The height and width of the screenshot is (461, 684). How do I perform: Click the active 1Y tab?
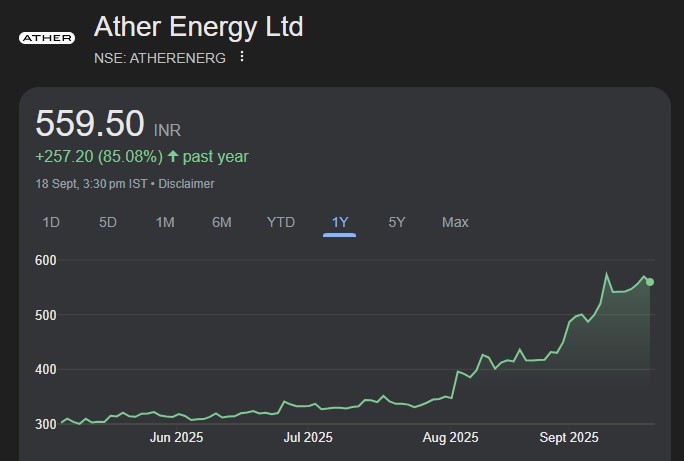point(340,222)
